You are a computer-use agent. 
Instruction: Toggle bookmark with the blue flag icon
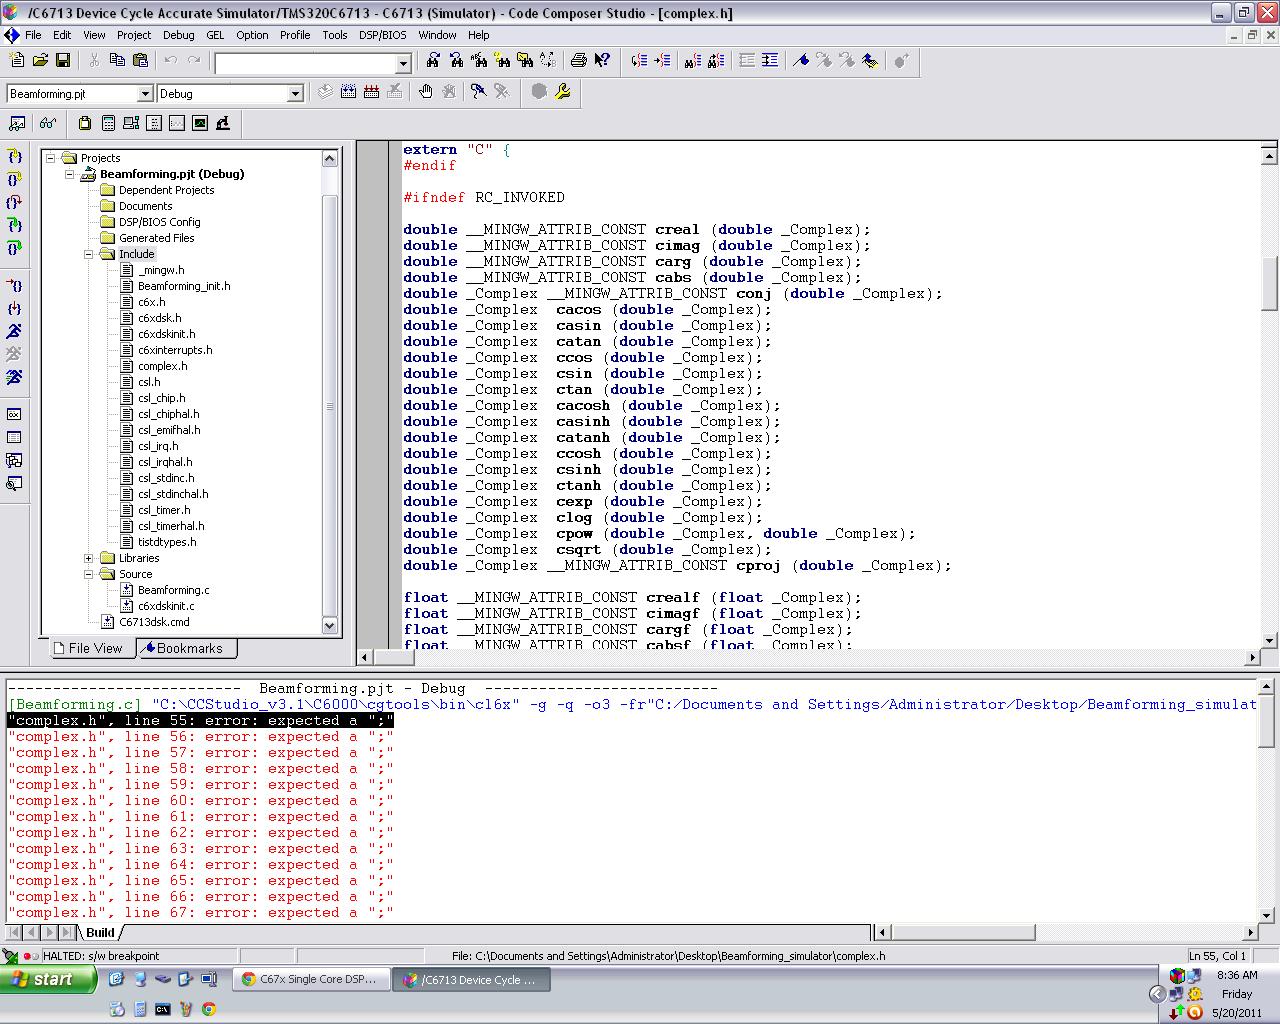click(x=801, y=61)
